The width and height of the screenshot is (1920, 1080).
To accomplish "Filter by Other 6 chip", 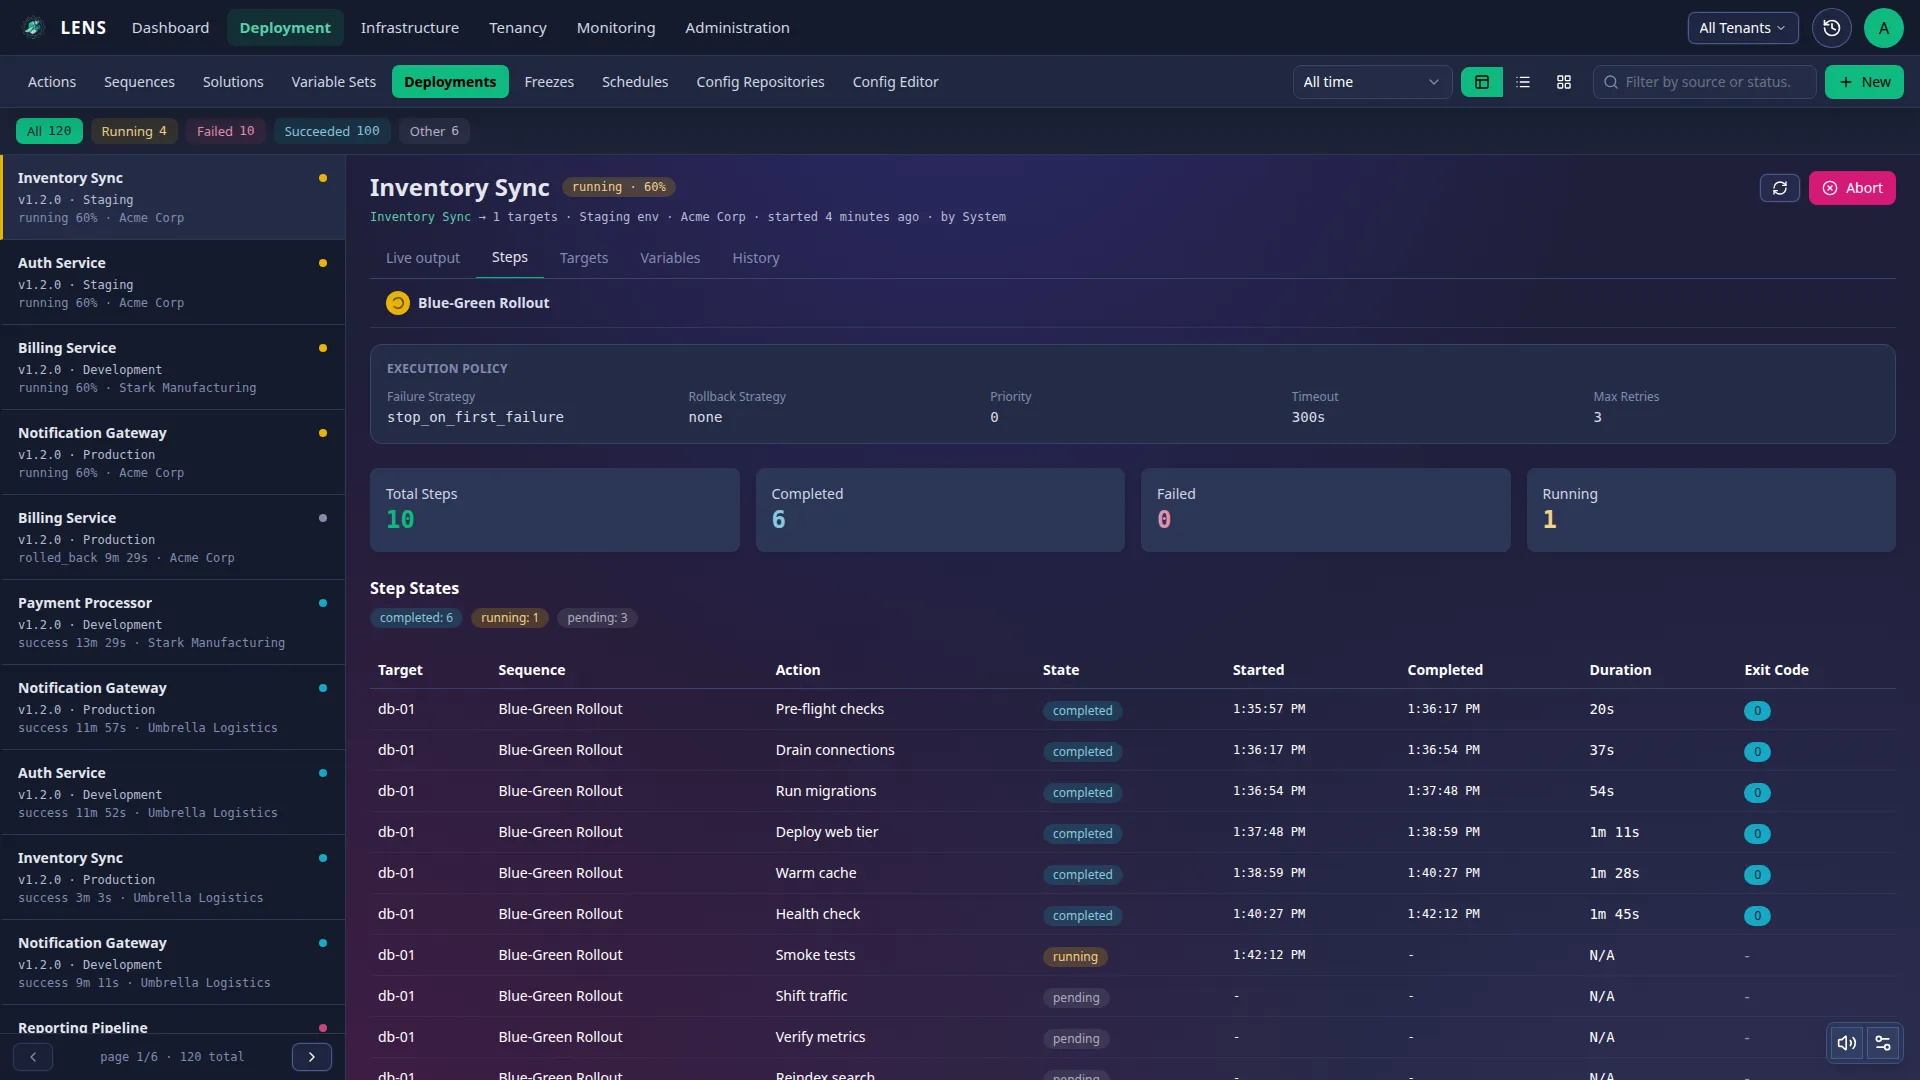I will (x=434, y=131).
